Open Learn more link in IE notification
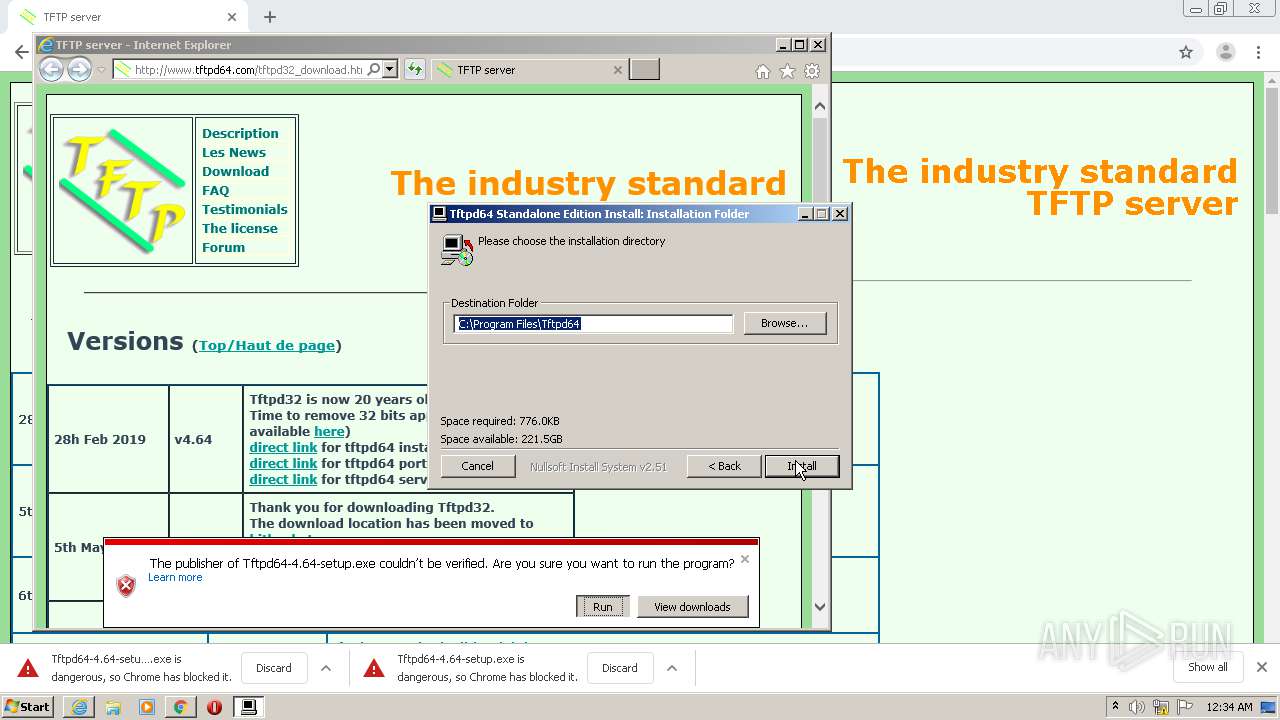Screen dimensions: 1280x720 [175, 577]
